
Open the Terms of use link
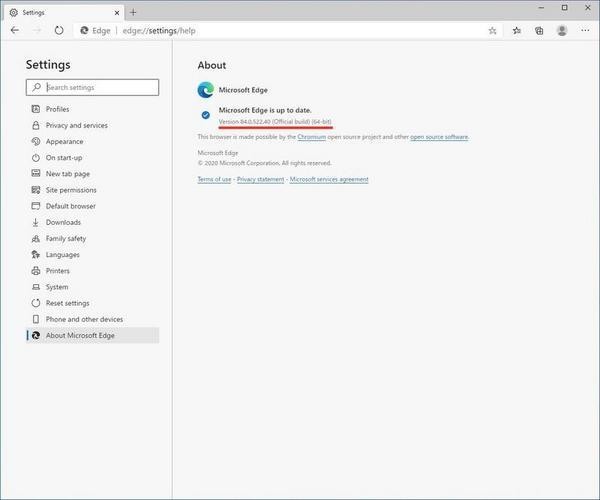(214, 179)
